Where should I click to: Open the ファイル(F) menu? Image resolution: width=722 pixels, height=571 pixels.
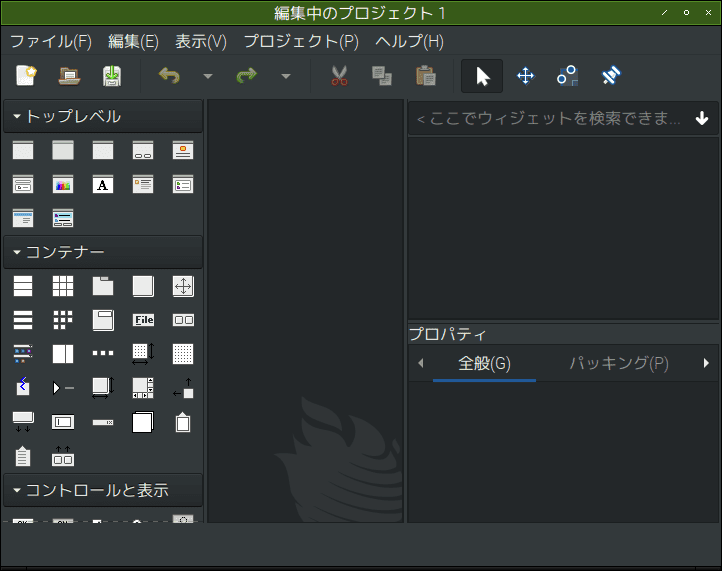coord(51,41)
